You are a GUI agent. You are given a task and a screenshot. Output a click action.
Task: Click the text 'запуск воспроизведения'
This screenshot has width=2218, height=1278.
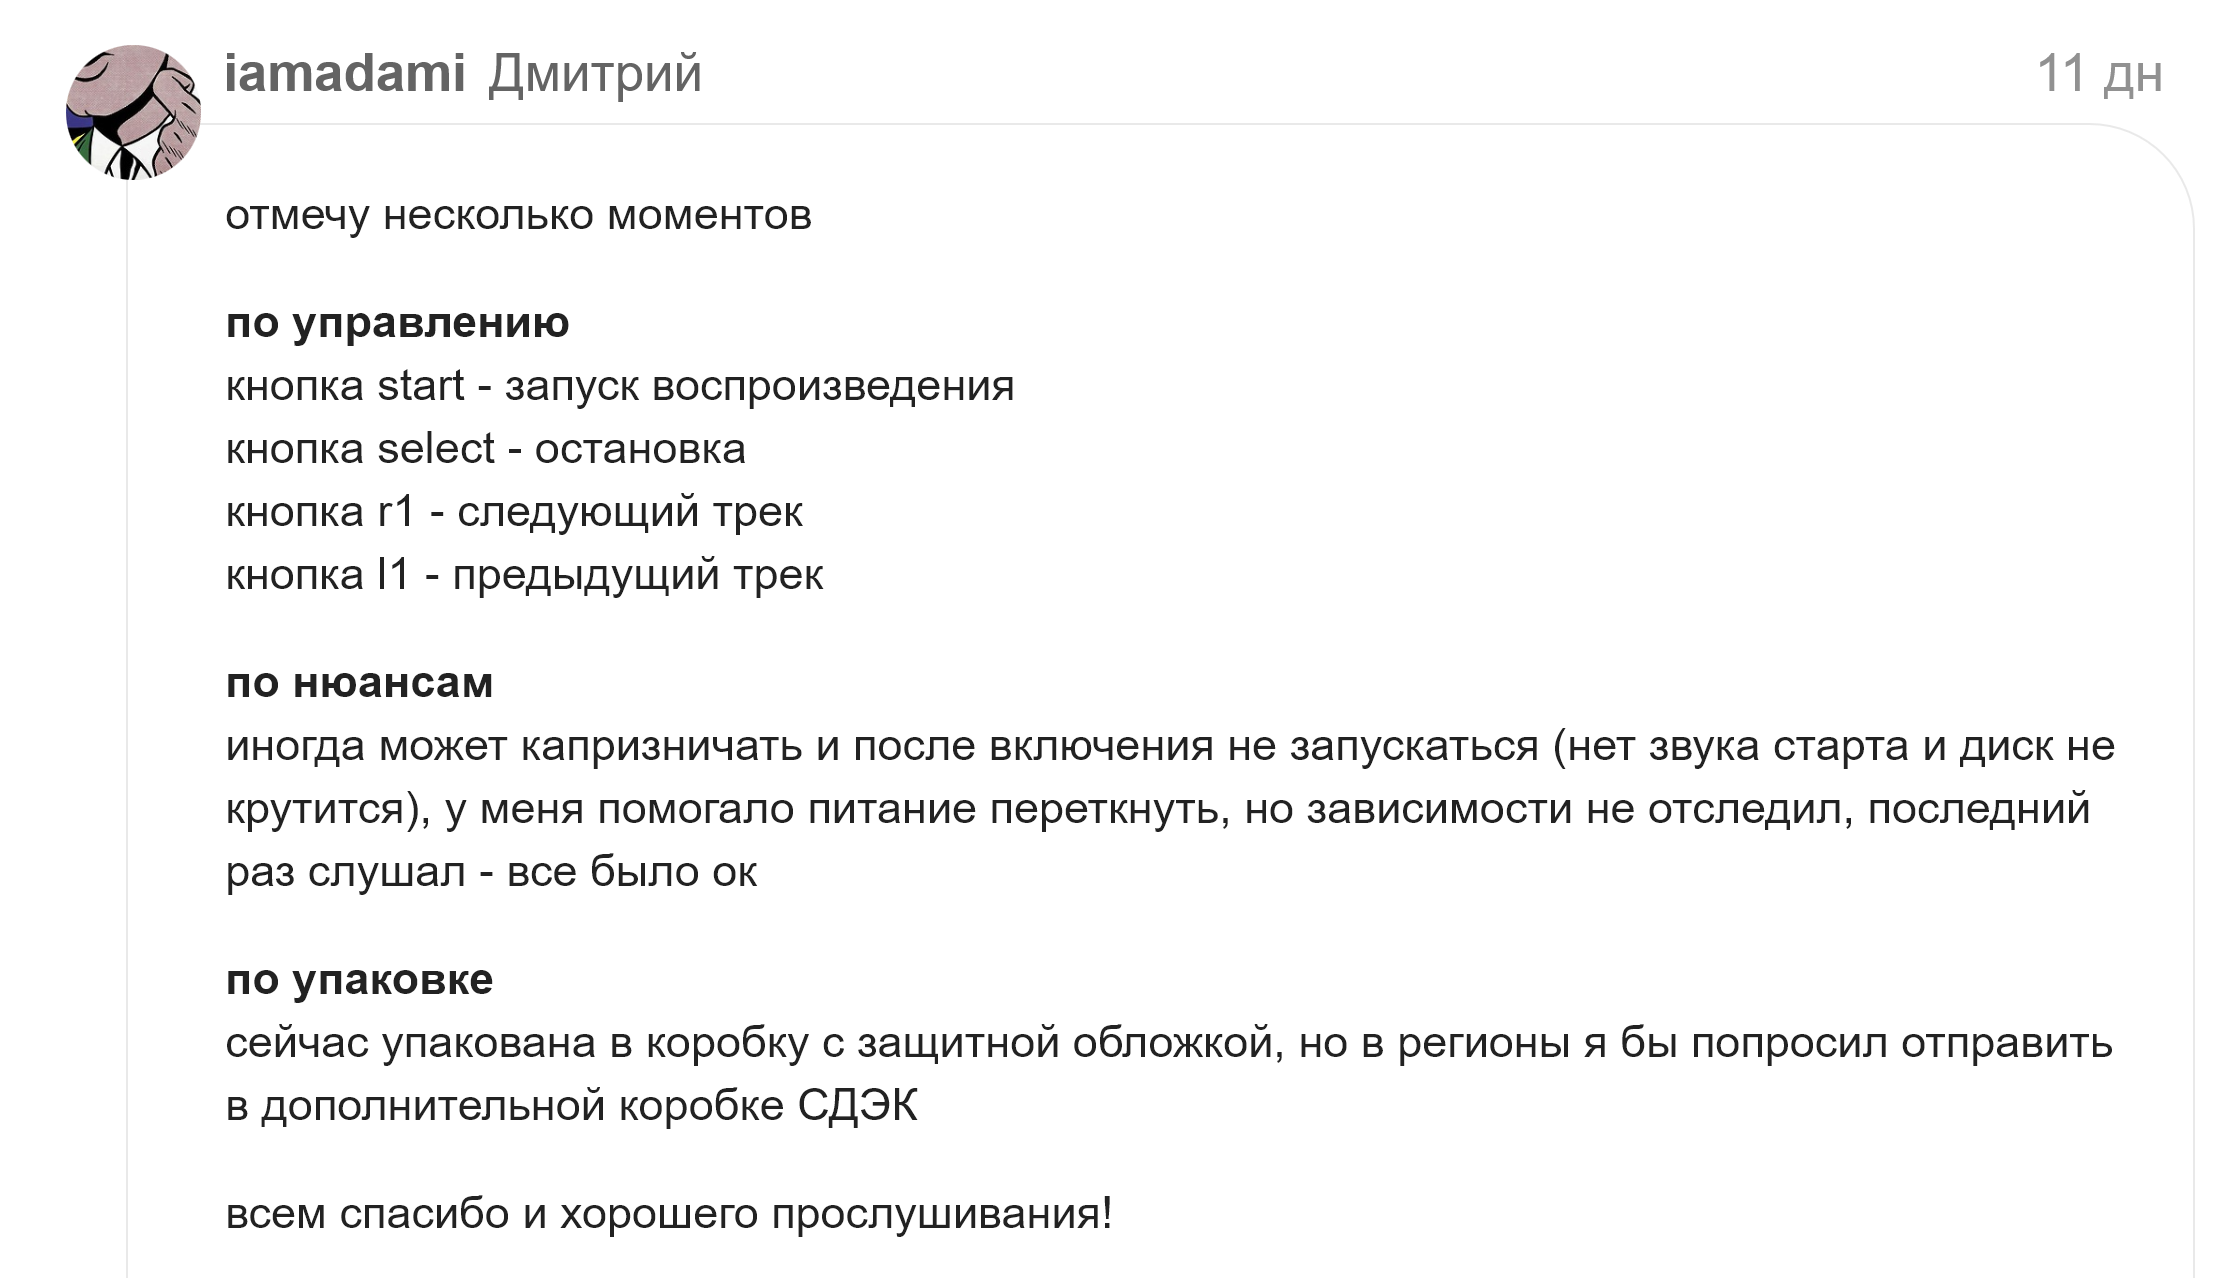759,386
